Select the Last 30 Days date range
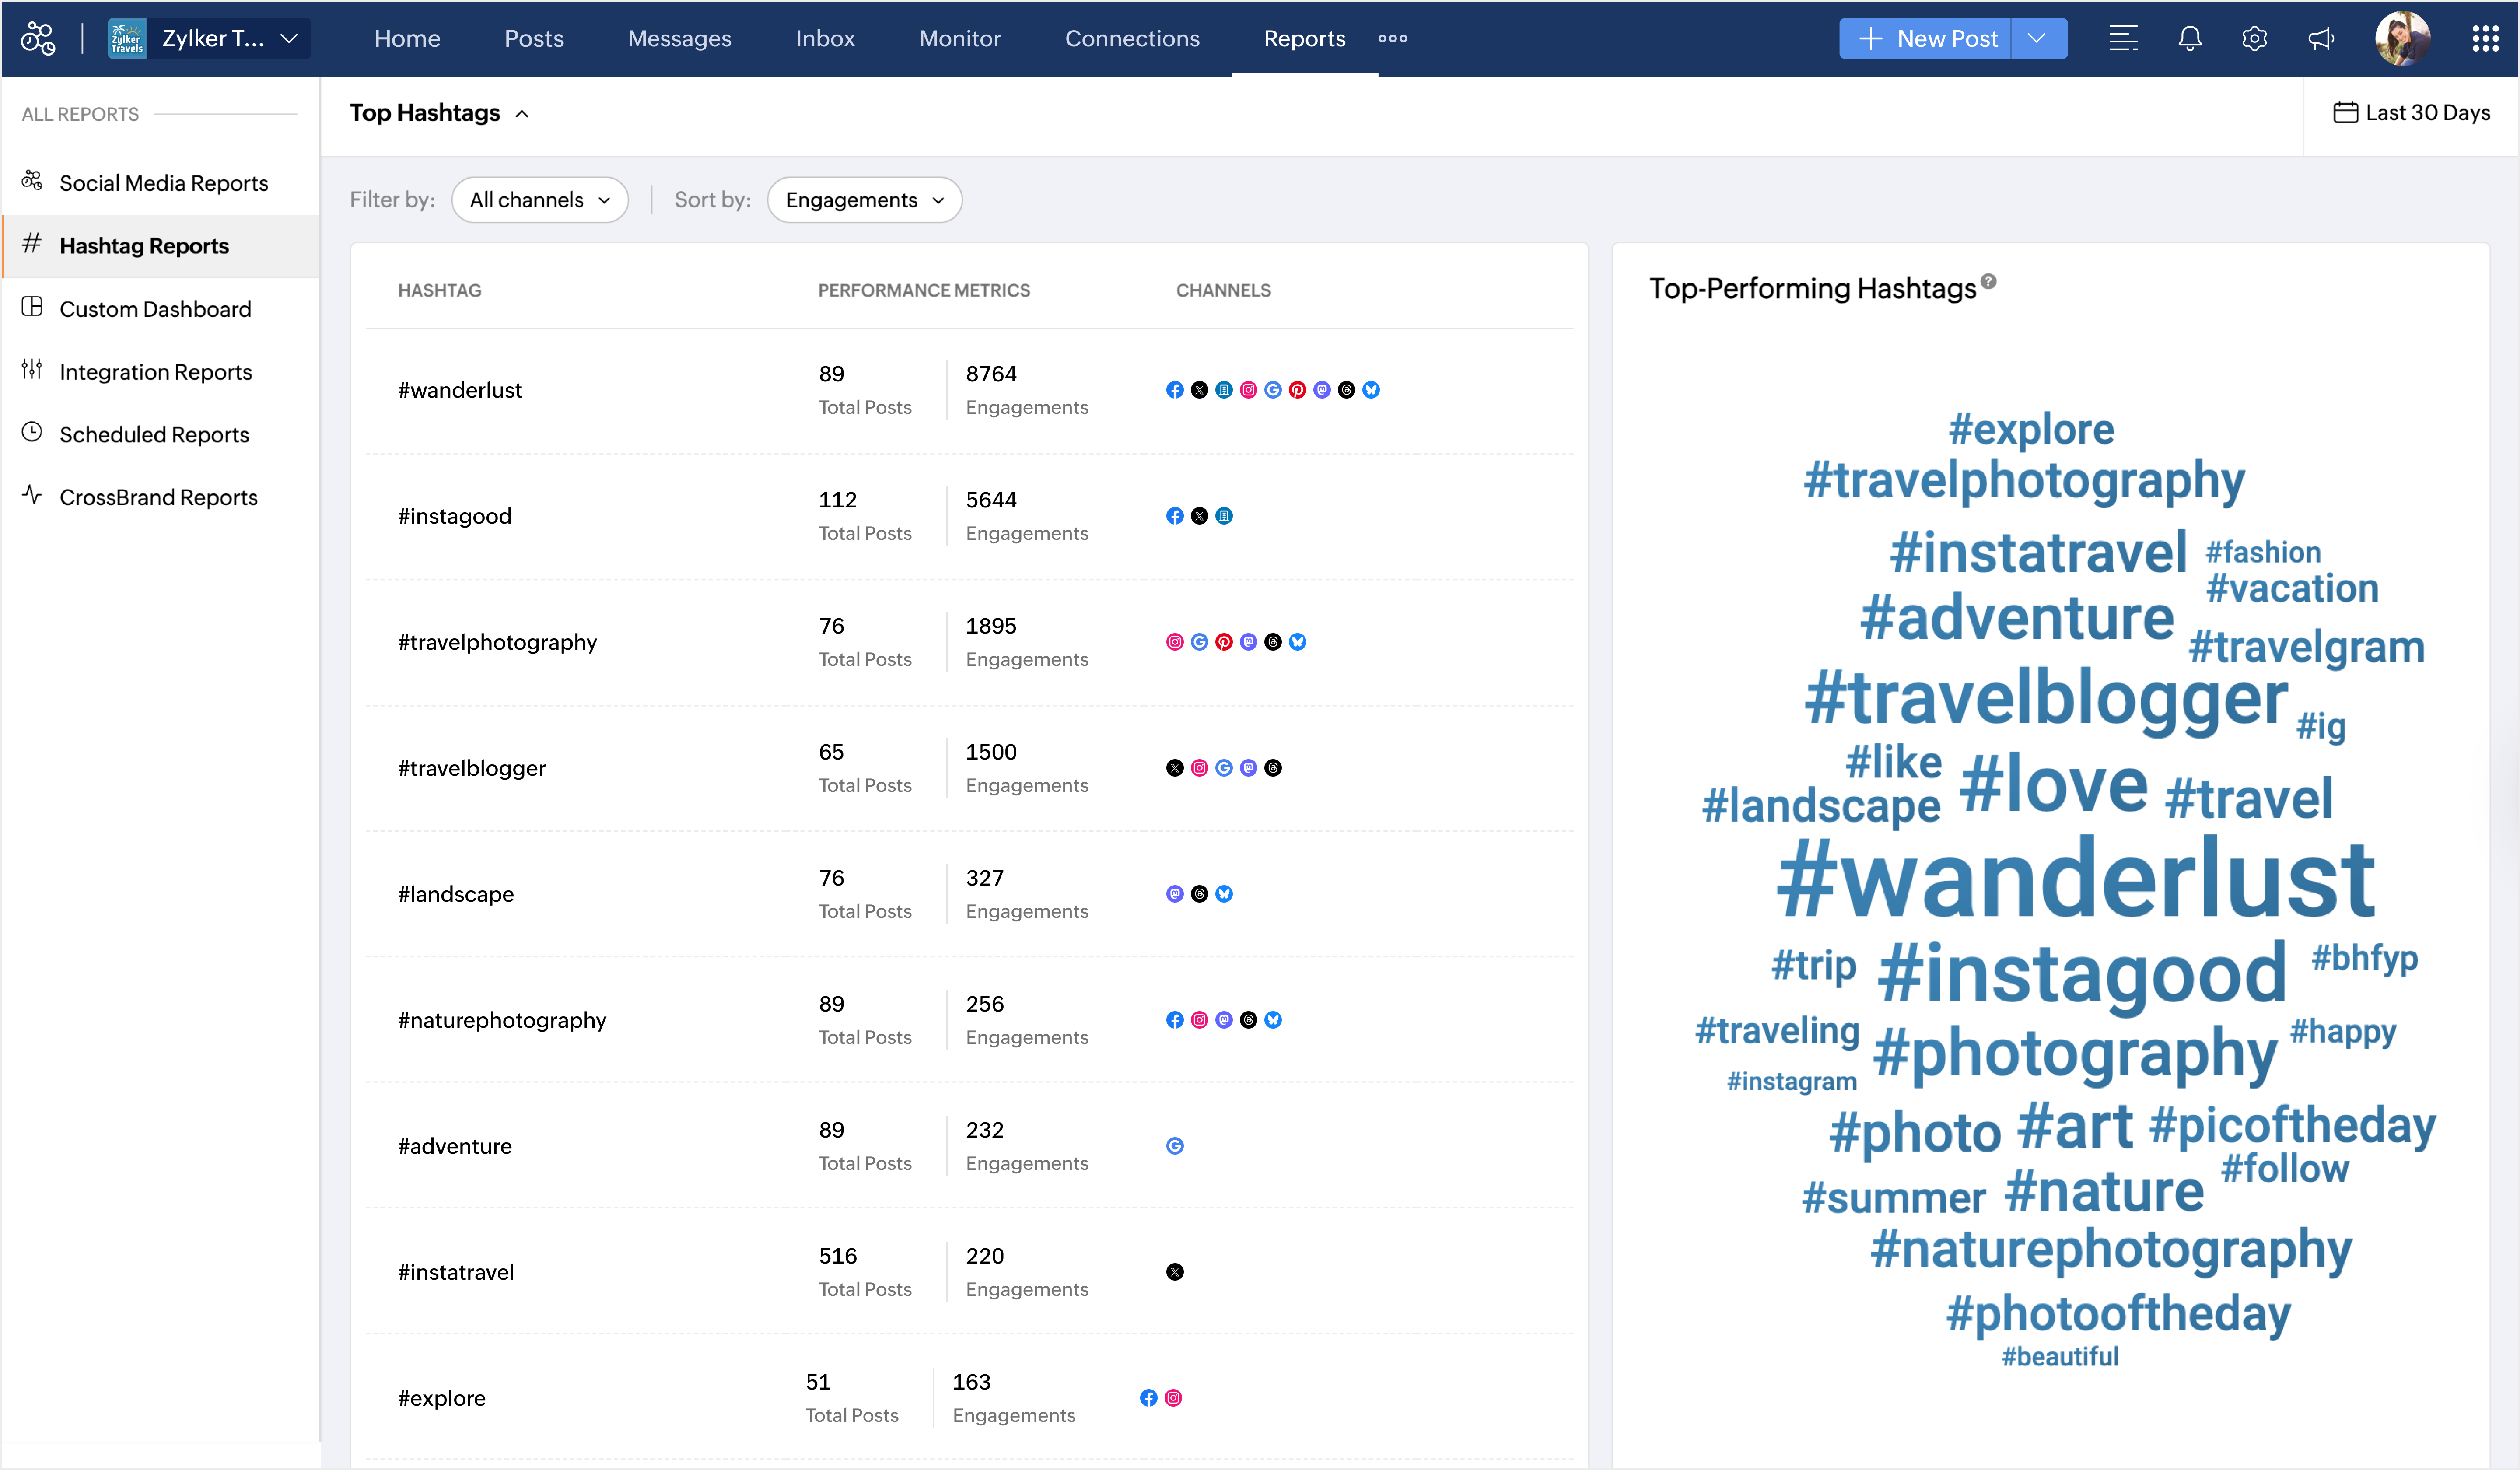Screen dimensions: 2520x1470 [x=2411, y=113]
